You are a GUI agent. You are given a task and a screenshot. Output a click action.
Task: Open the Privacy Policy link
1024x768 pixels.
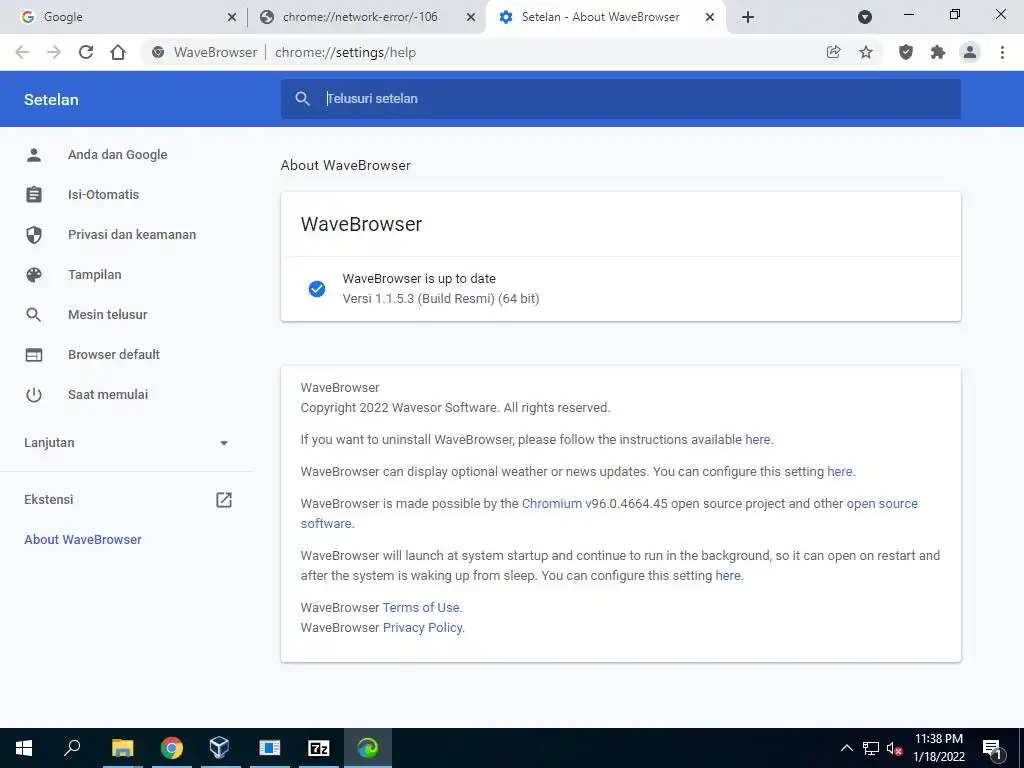423,628
